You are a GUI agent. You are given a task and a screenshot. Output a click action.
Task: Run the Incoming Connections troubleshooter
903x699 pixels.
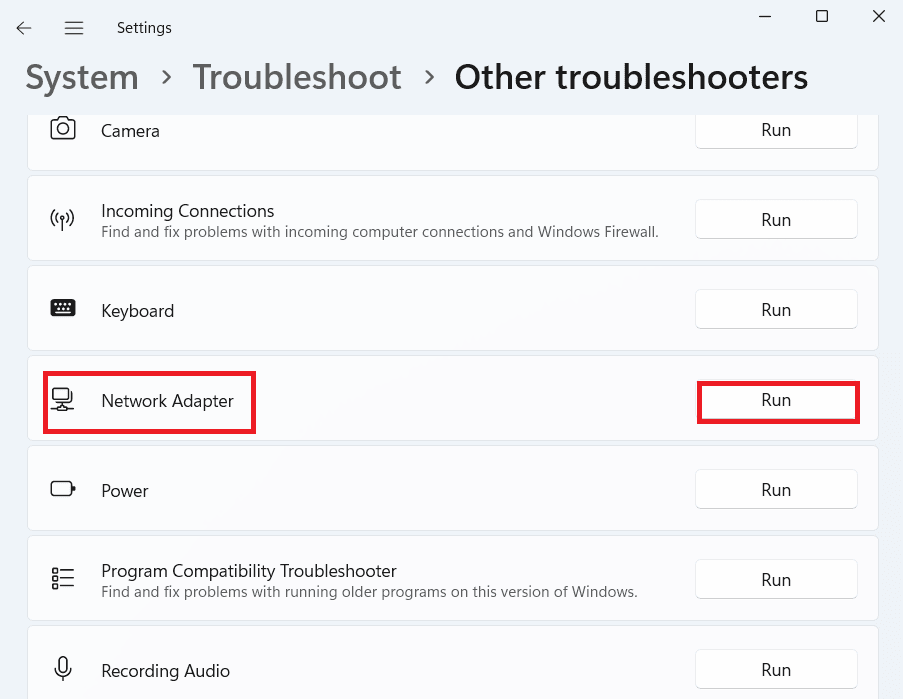776,219
